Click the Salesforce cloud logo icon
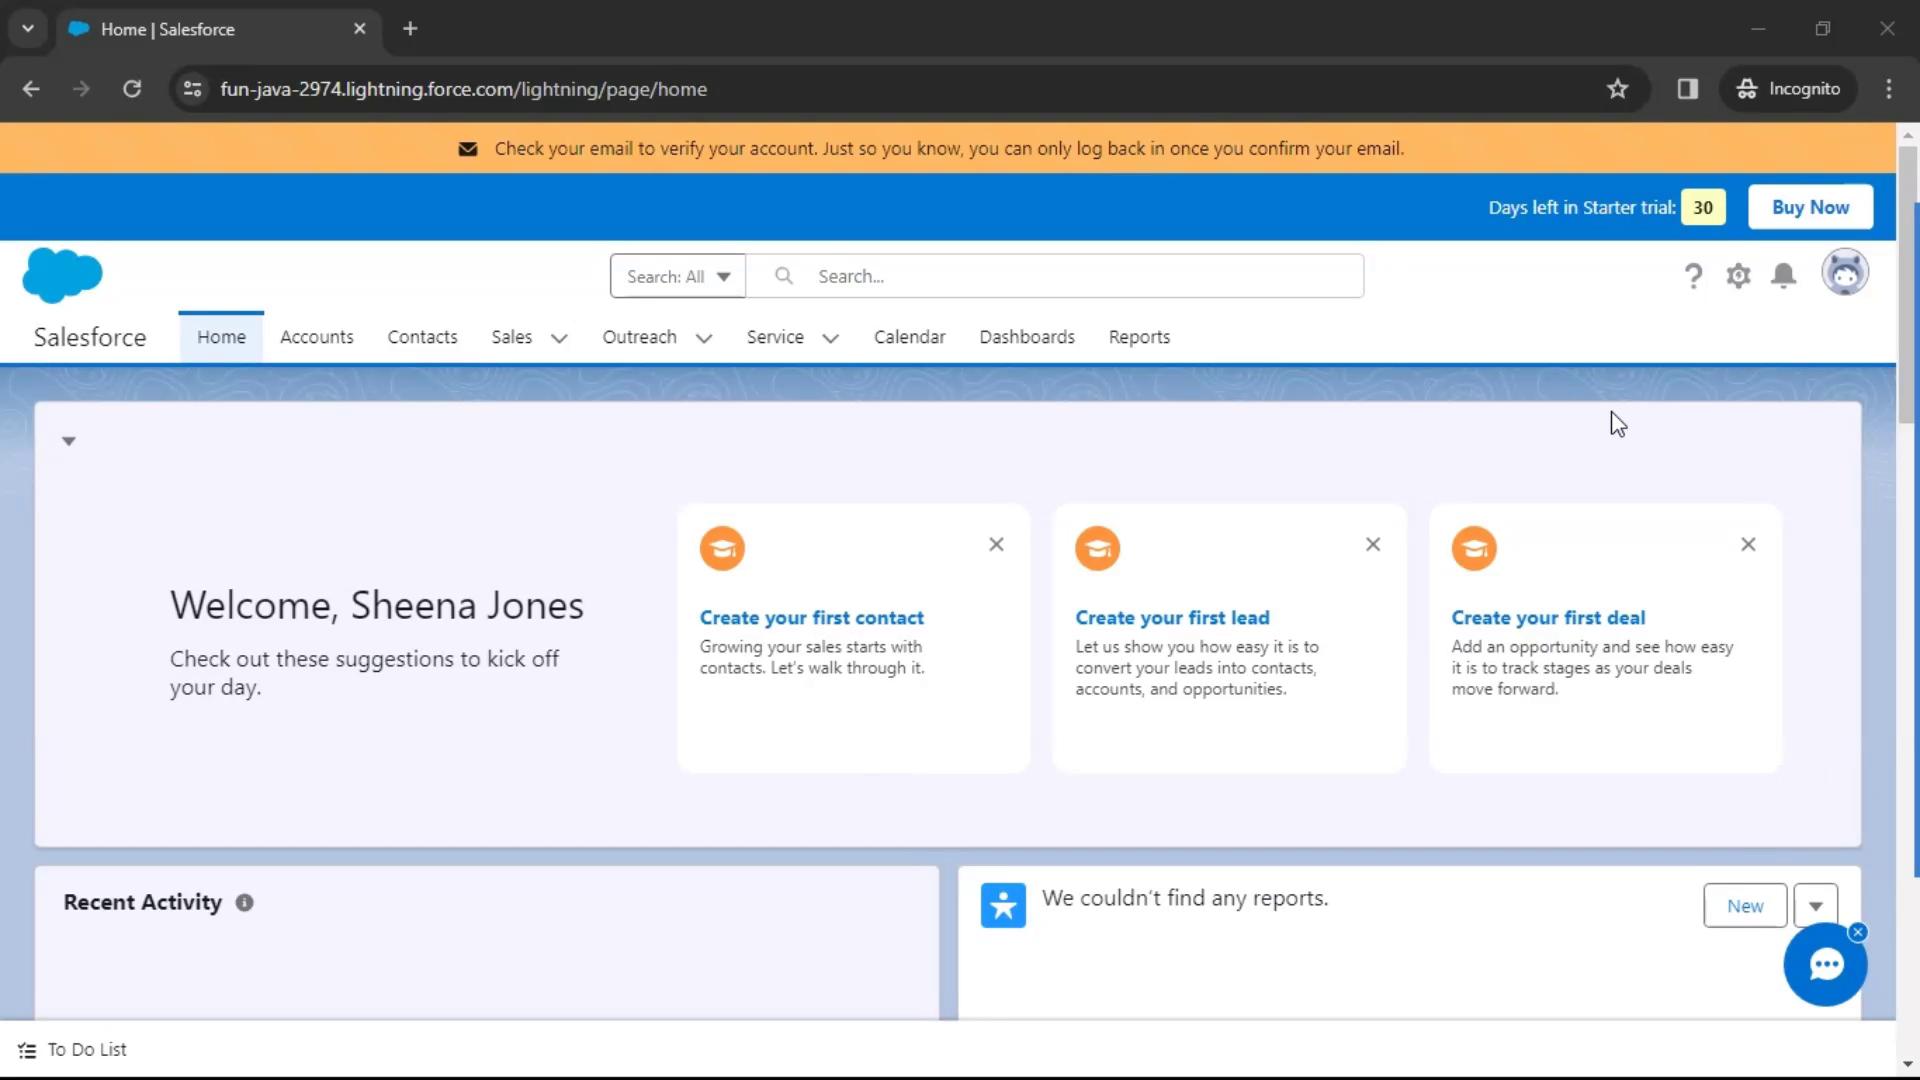 [61, 274]
